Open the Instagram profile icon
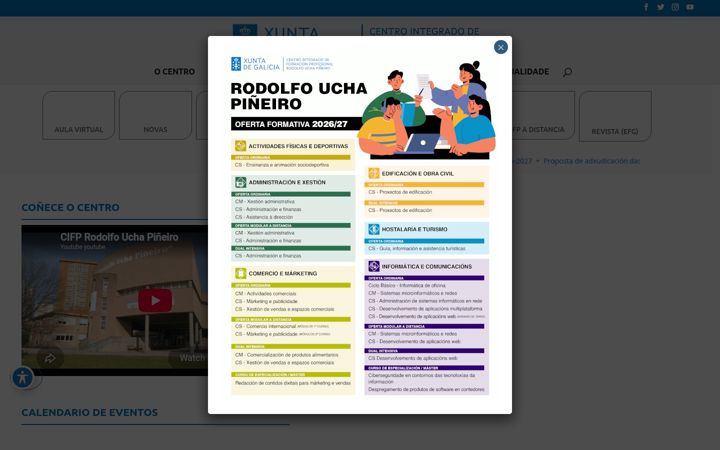 675,7
